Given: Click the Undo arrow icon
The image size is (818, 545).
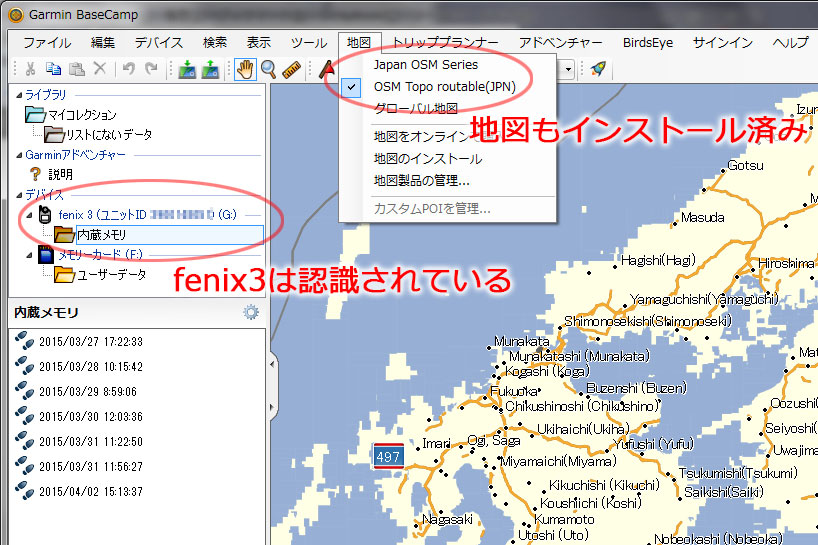Looking at the screenshot, I should point(129,68).
